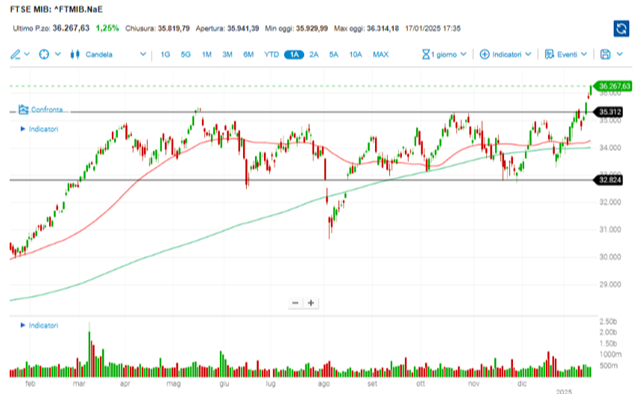Select the 2A time range
Screen dimensions: 636x394
[314, 54]
